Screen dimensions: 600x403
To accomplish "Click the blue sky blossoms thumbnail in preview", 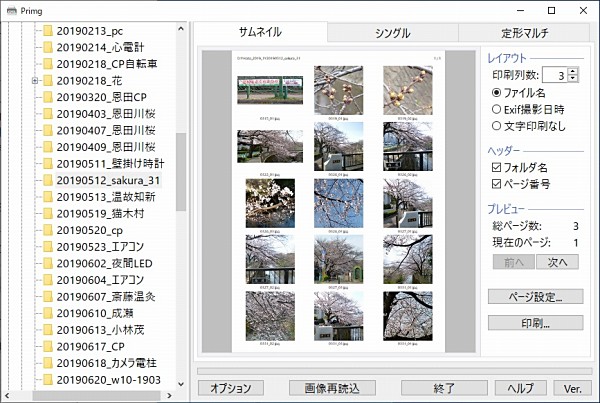I will click(339, 203).
